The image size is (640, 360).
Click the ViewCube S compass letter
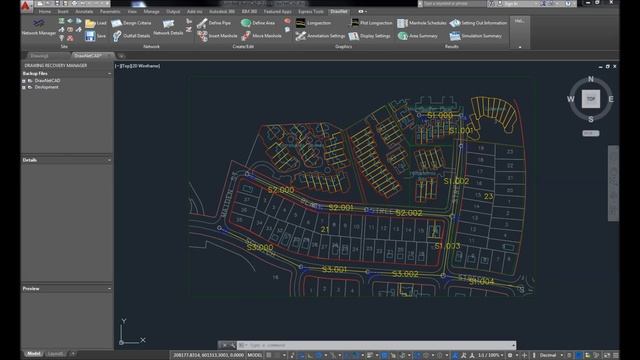pyautogui.click(x=591, y=119)
